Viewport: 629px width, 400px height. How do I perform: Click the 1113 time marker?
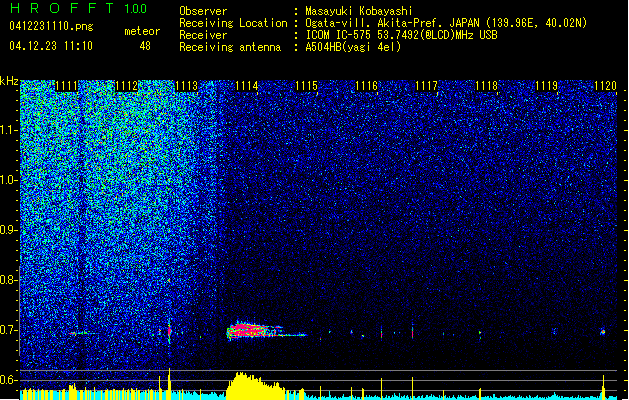click(x=187, y=86)
